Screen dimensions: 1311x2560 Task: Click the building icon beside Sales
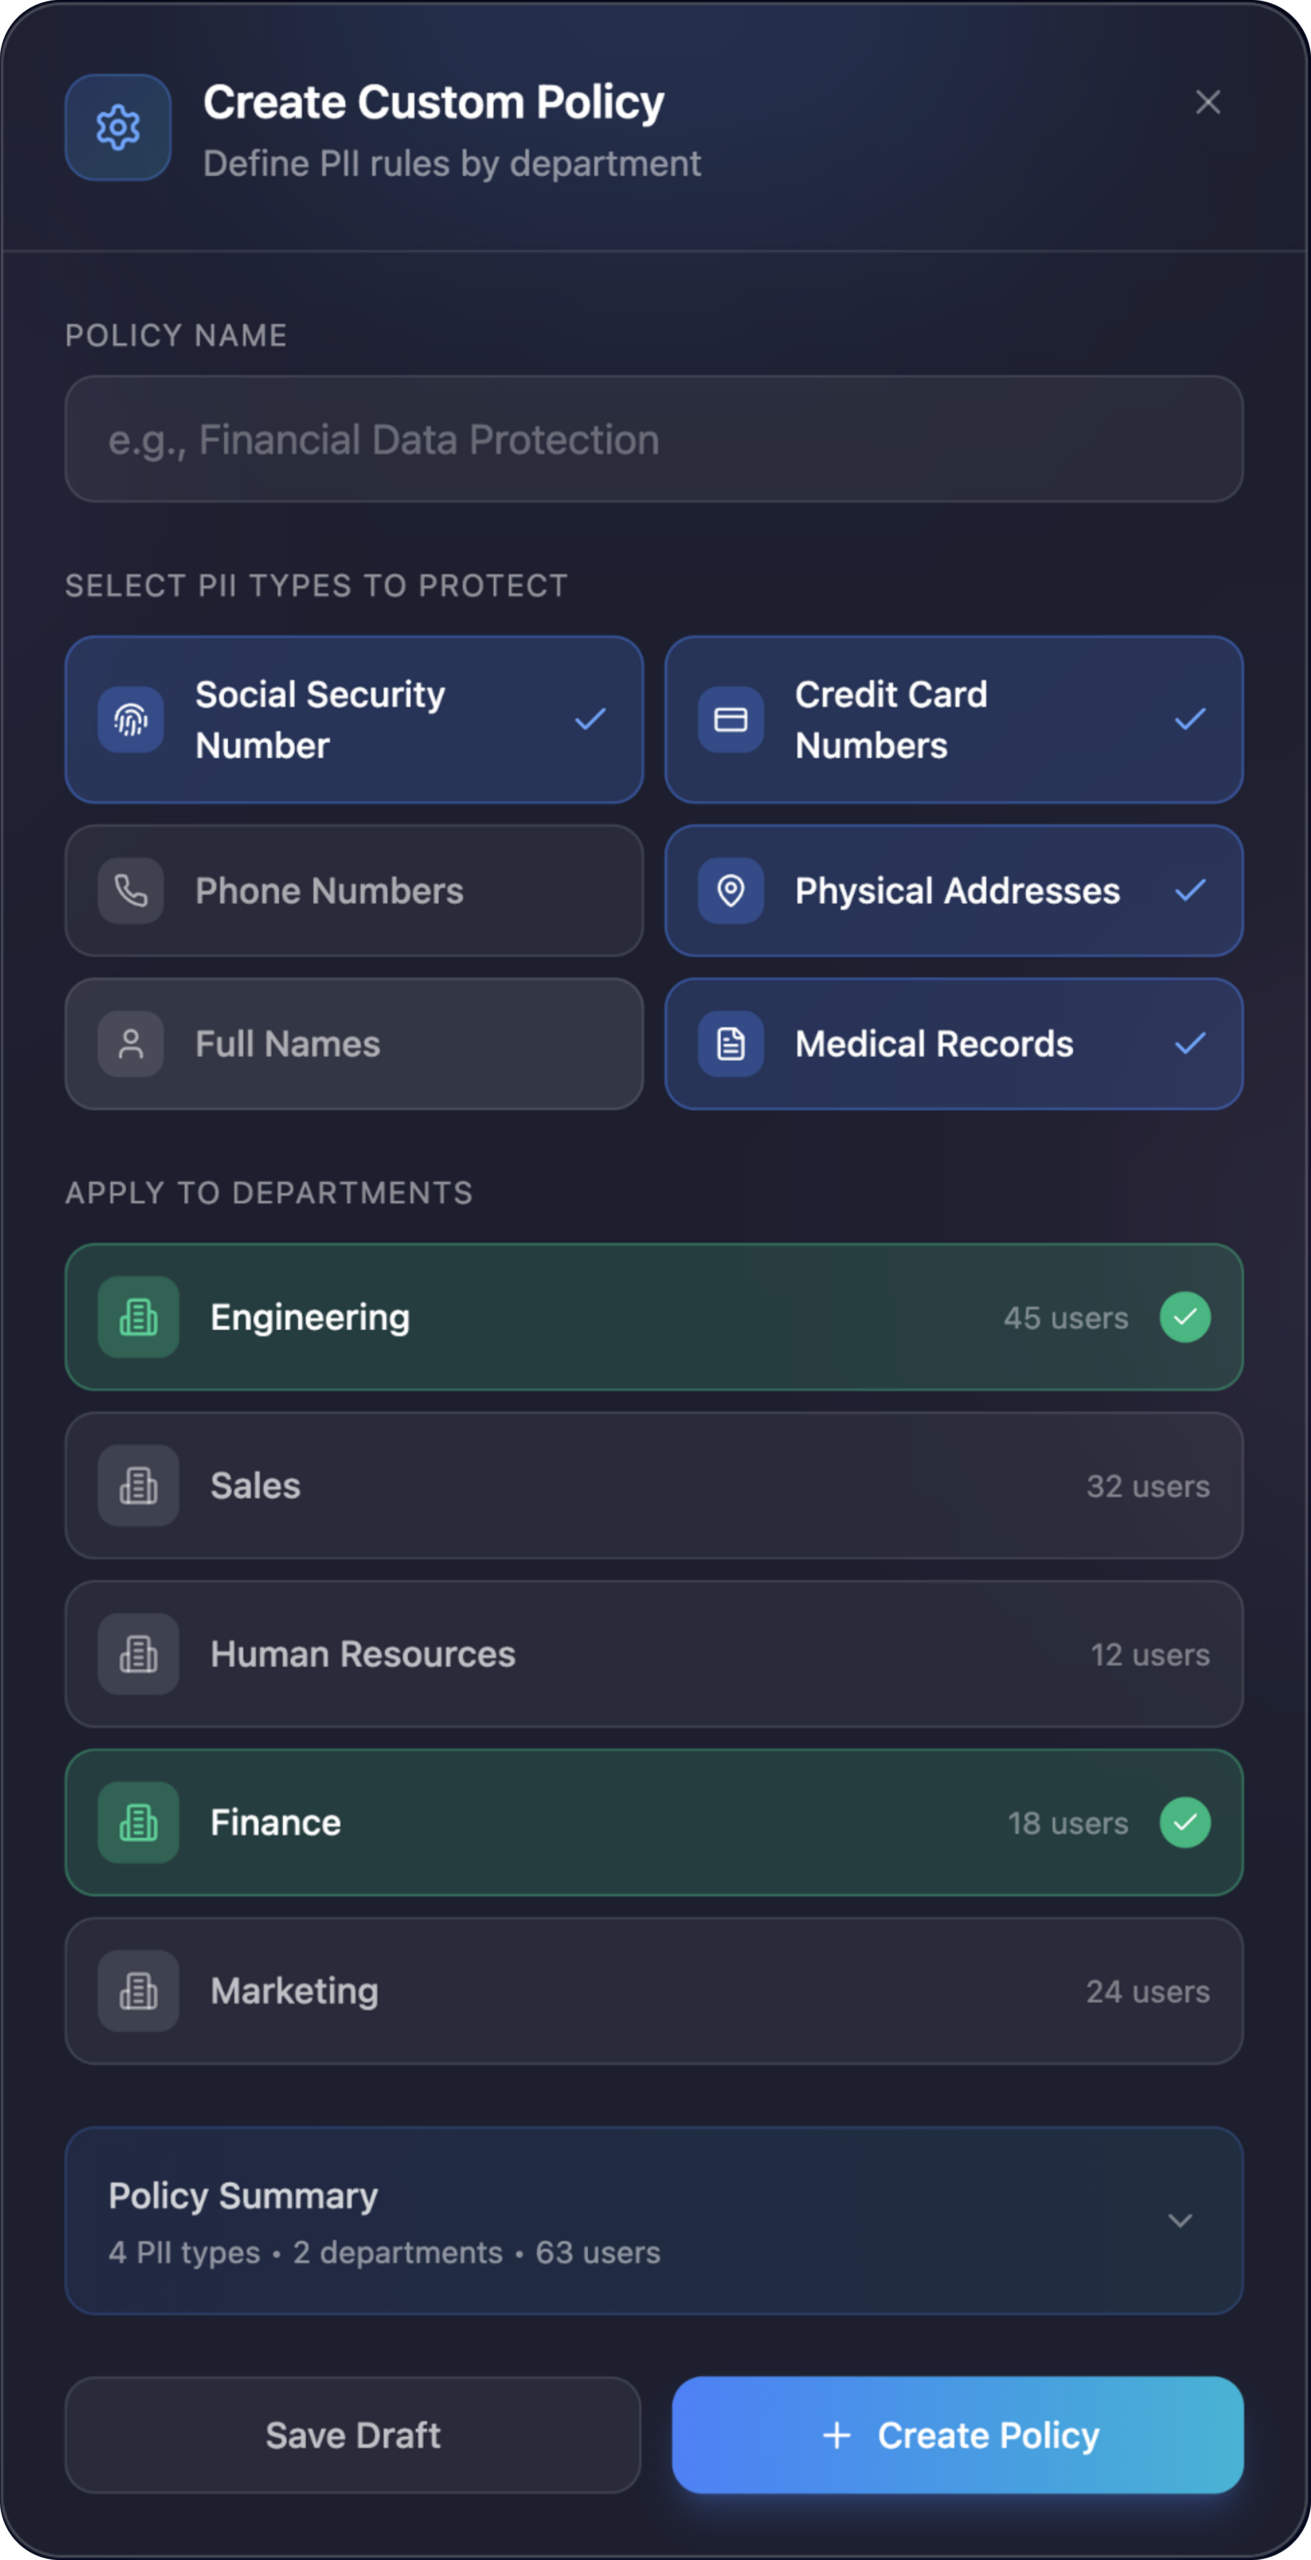(x=138, y=1485)
